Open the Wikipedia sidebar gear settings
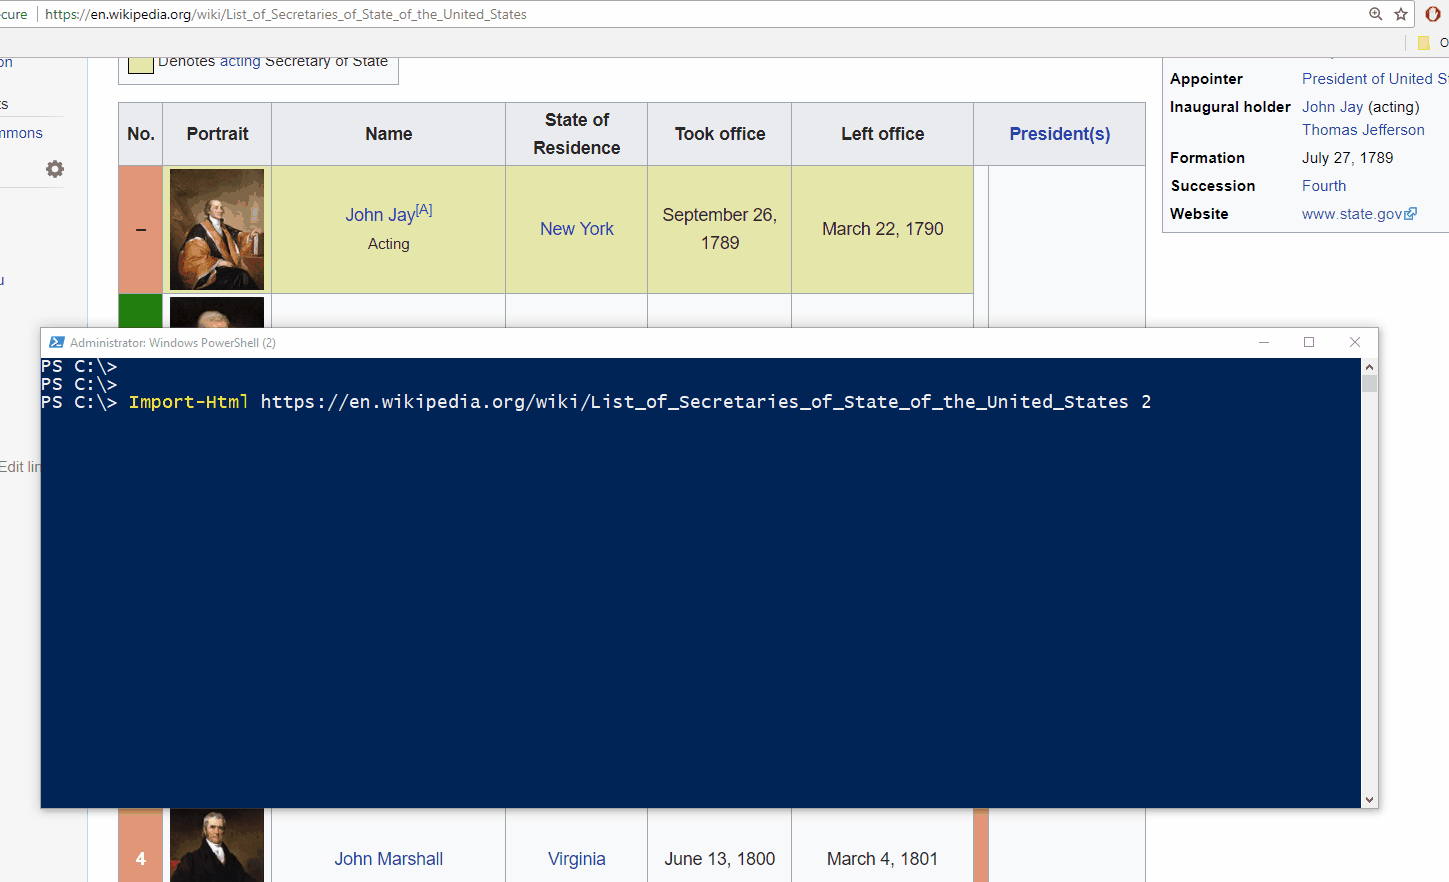 (x=55, y=169)
